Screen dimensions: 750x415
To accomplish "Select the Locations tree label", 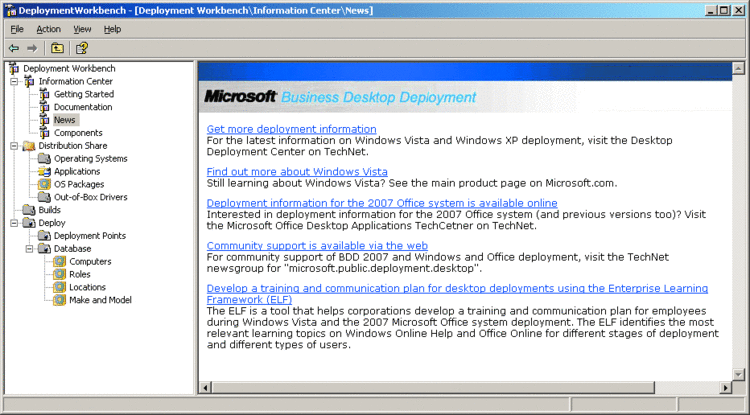I will pyautogui.click(x=87, y=287).
